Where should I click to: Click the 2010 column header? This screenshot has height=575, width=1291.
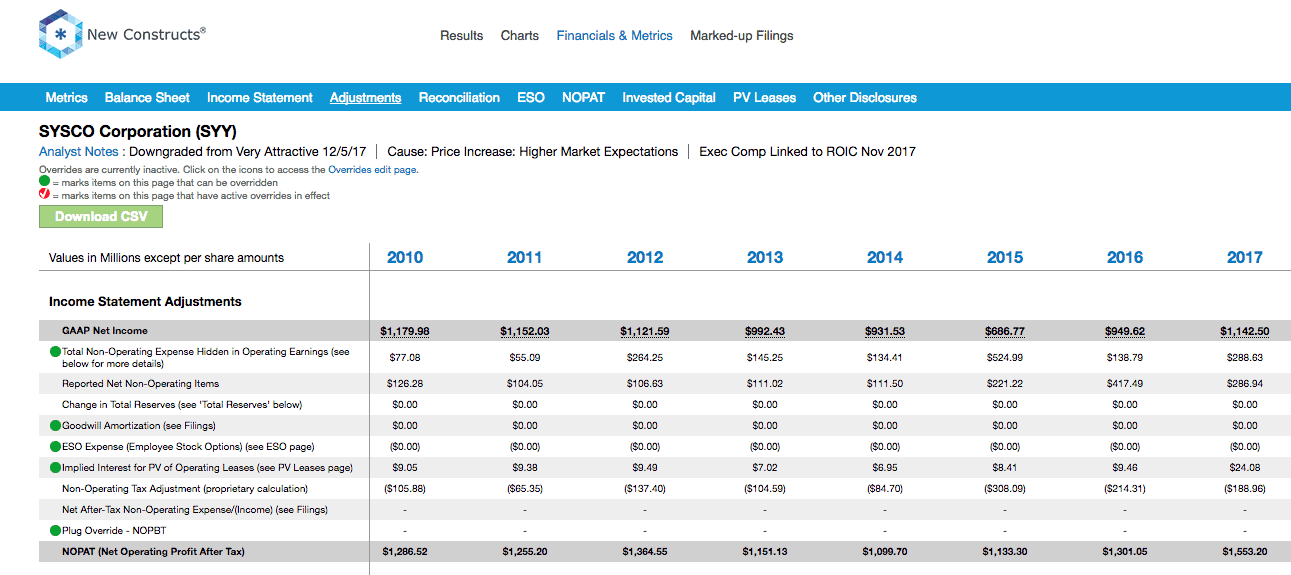pyautogui.click(x=405, y=258)
